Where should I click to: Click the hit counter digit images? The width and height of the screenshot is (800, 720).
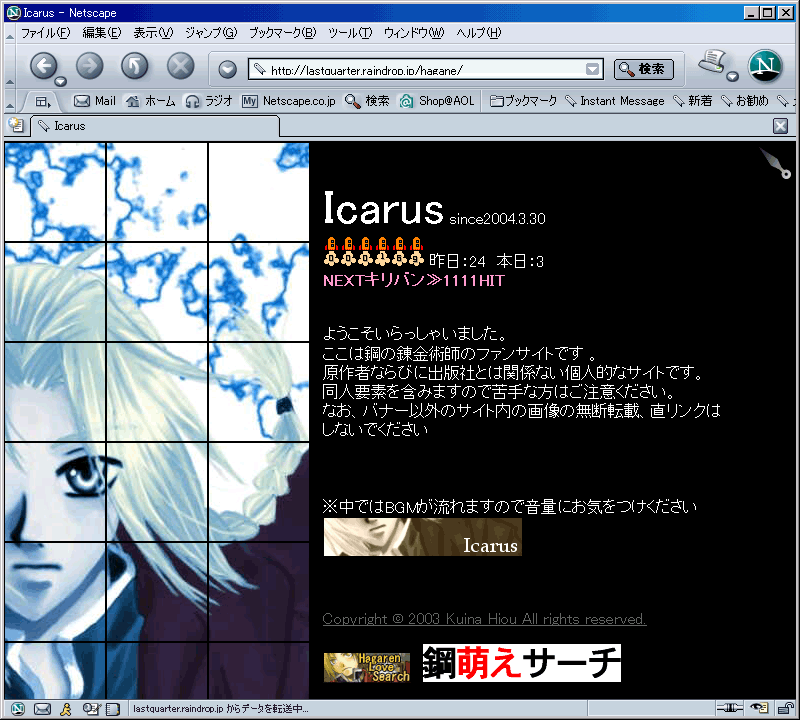pos(374,252)
